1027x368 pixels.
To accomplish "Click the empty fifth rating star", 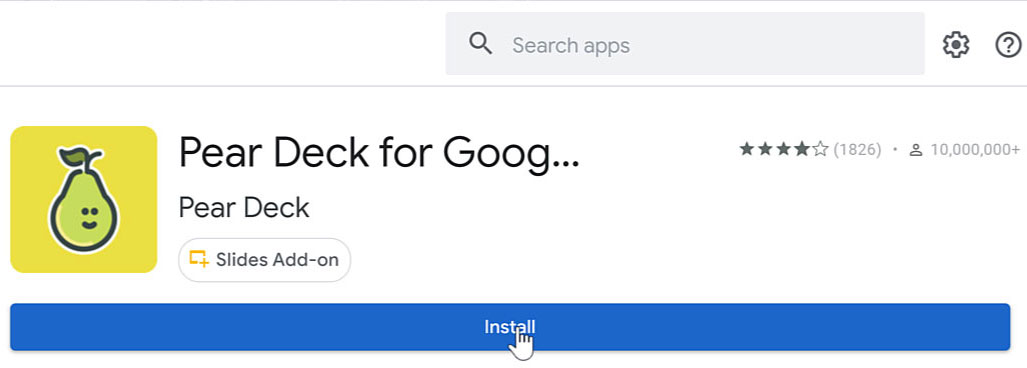I will pos(821,149).
